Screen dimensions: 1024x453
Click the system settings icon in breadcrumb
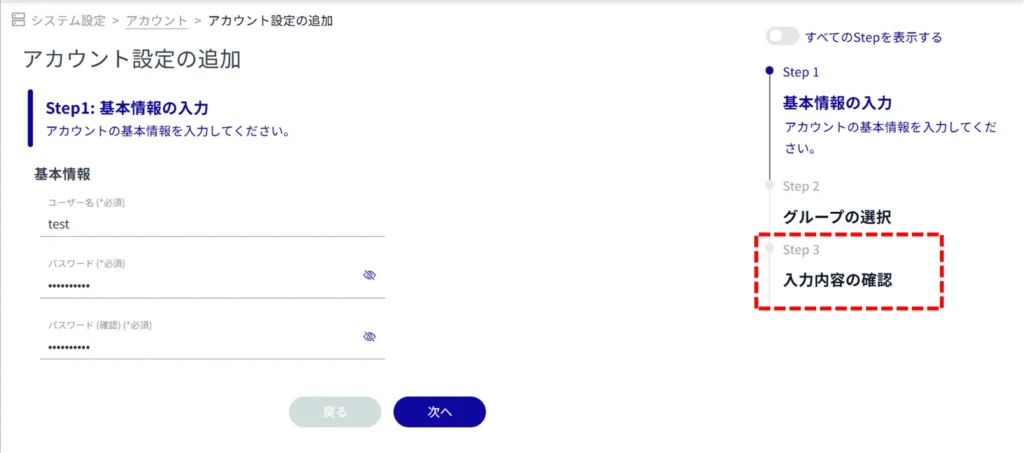click(17, 20)
